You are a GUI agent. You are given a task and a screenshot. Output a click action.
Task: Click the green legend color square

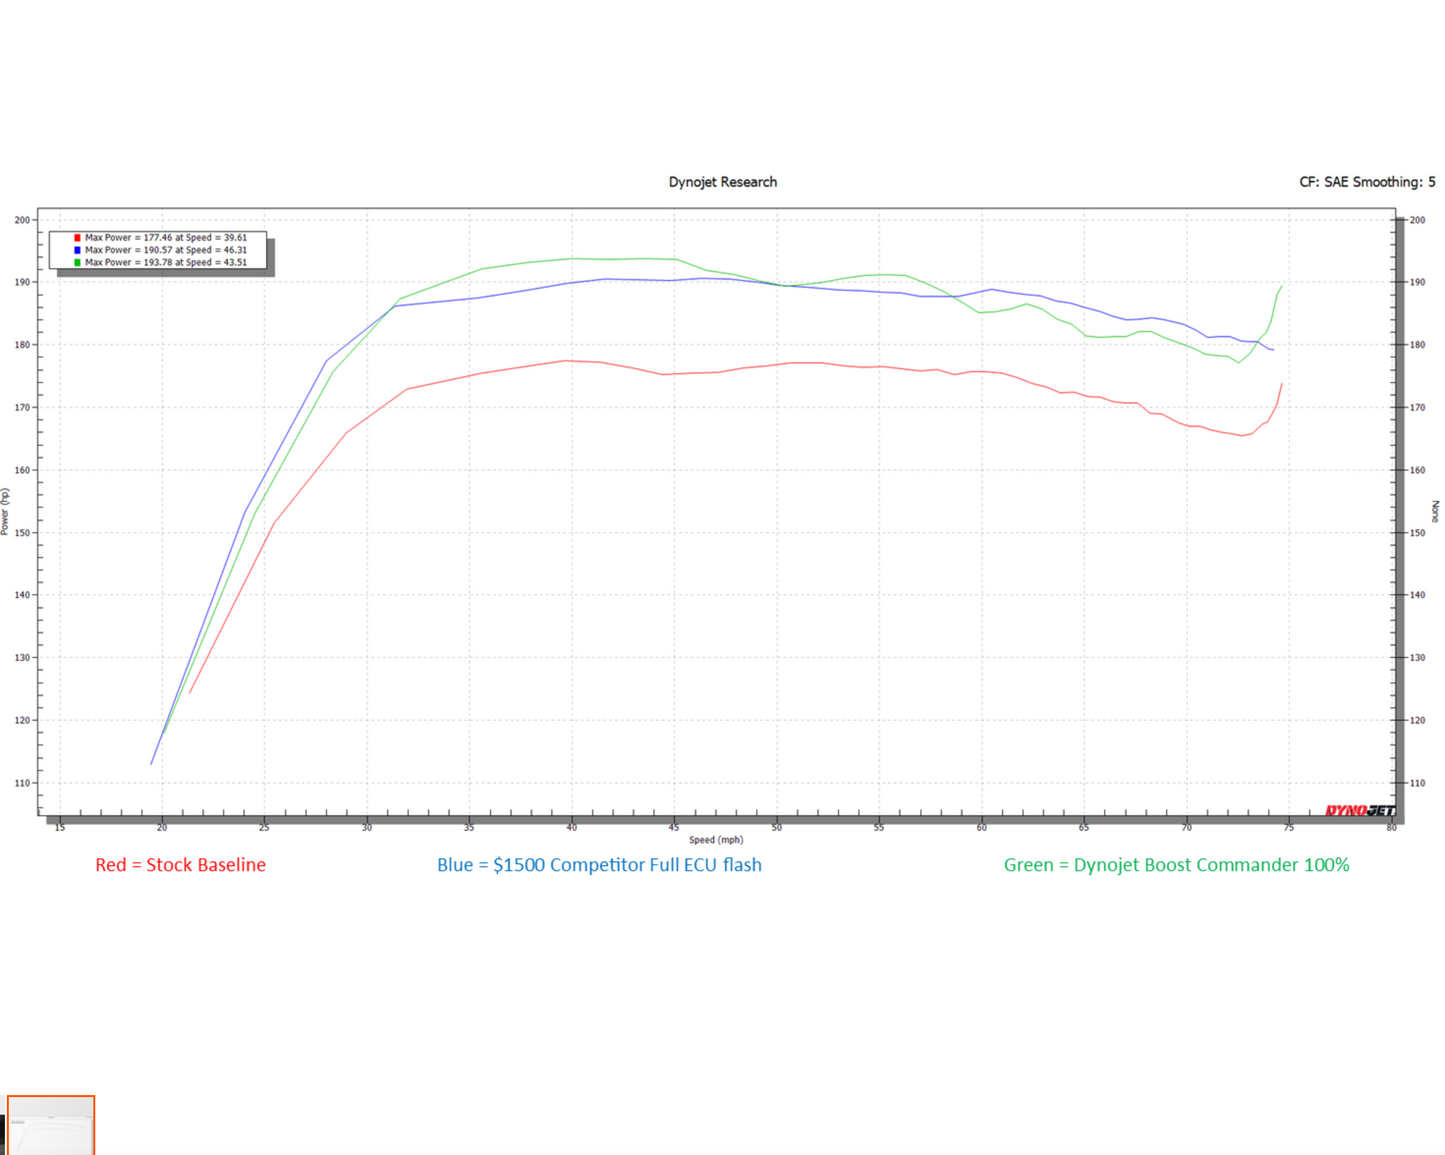pyautogui.click(x=77, y=263)
